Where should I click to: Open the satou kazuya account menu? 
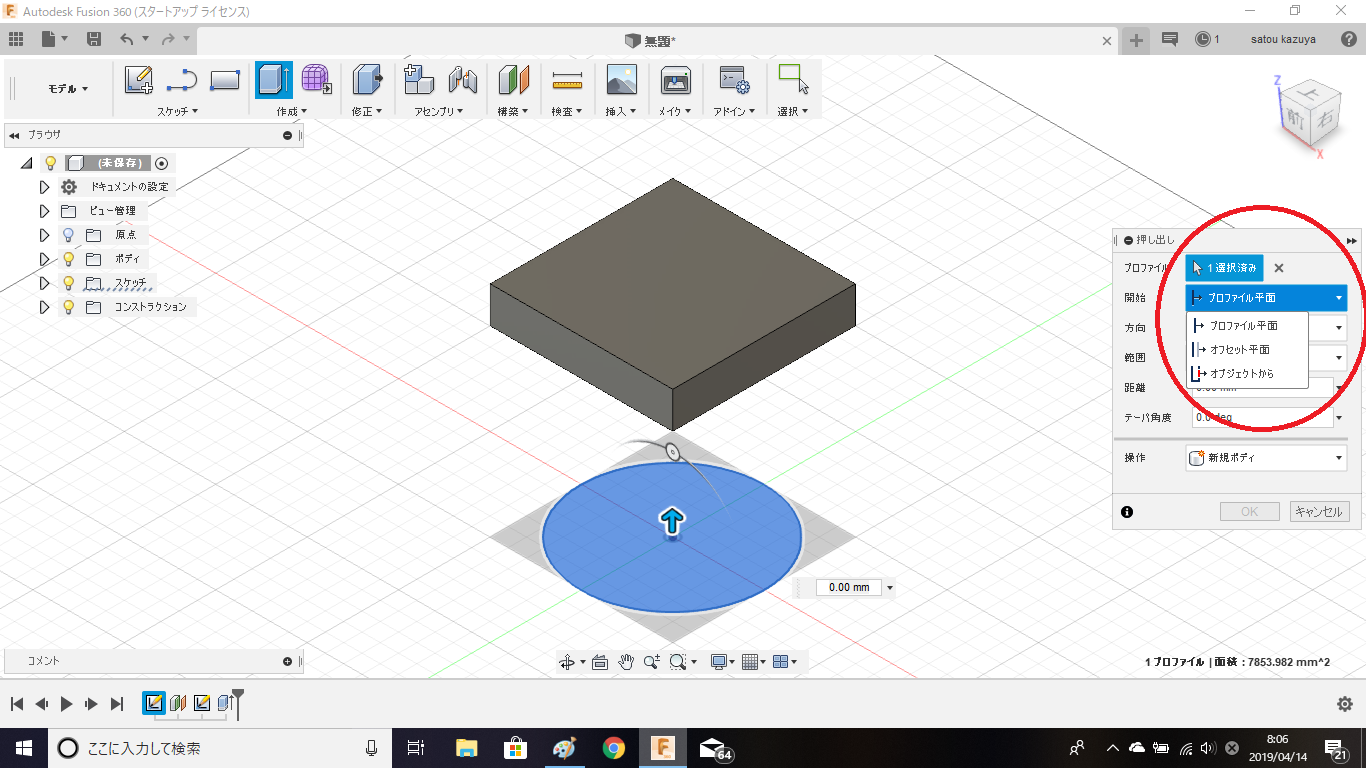(1283, 39)
